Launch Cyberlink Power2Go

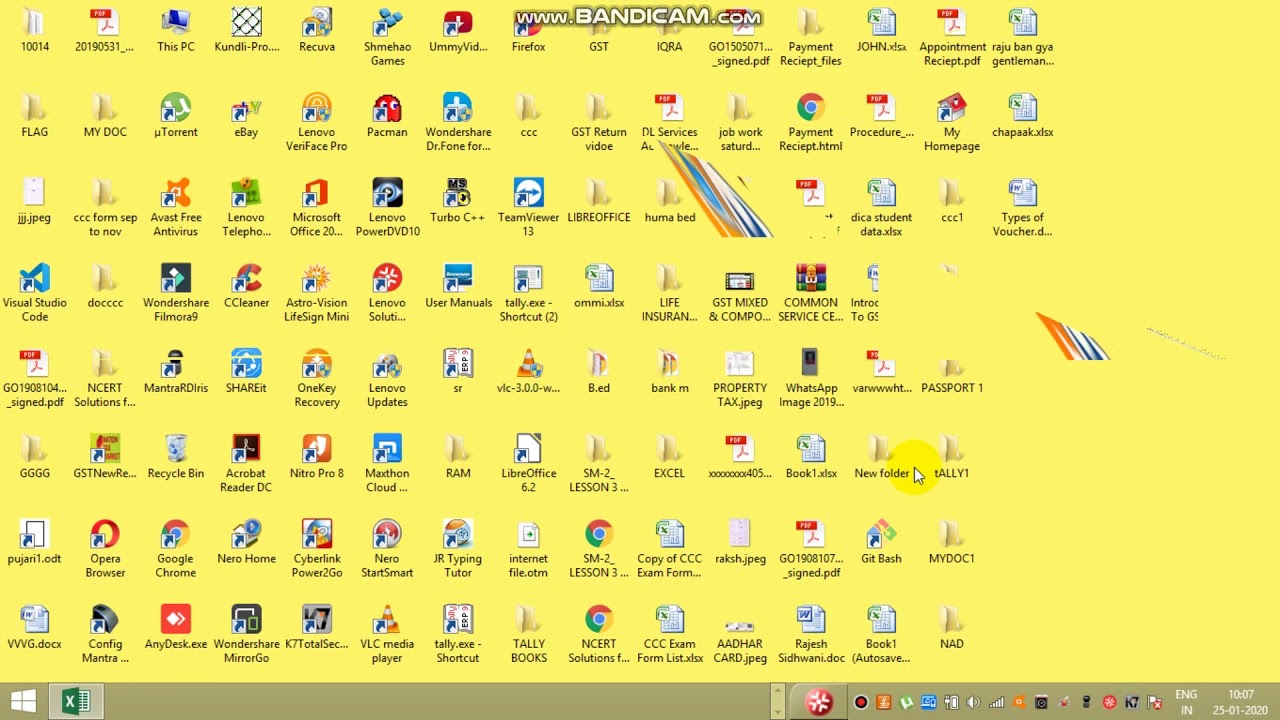pyautogui.click(x=317, y=549)
